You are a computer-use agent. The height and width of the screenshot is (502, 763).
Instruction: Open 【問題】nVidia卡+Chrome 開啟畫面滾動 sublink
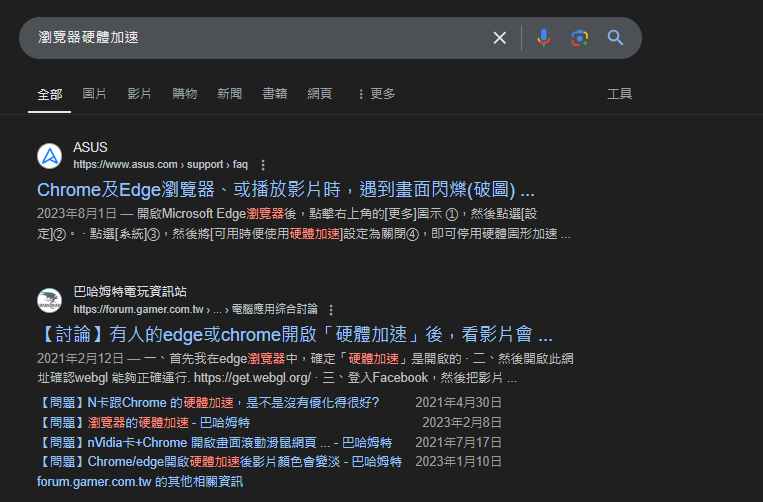(x=215, y=442)
